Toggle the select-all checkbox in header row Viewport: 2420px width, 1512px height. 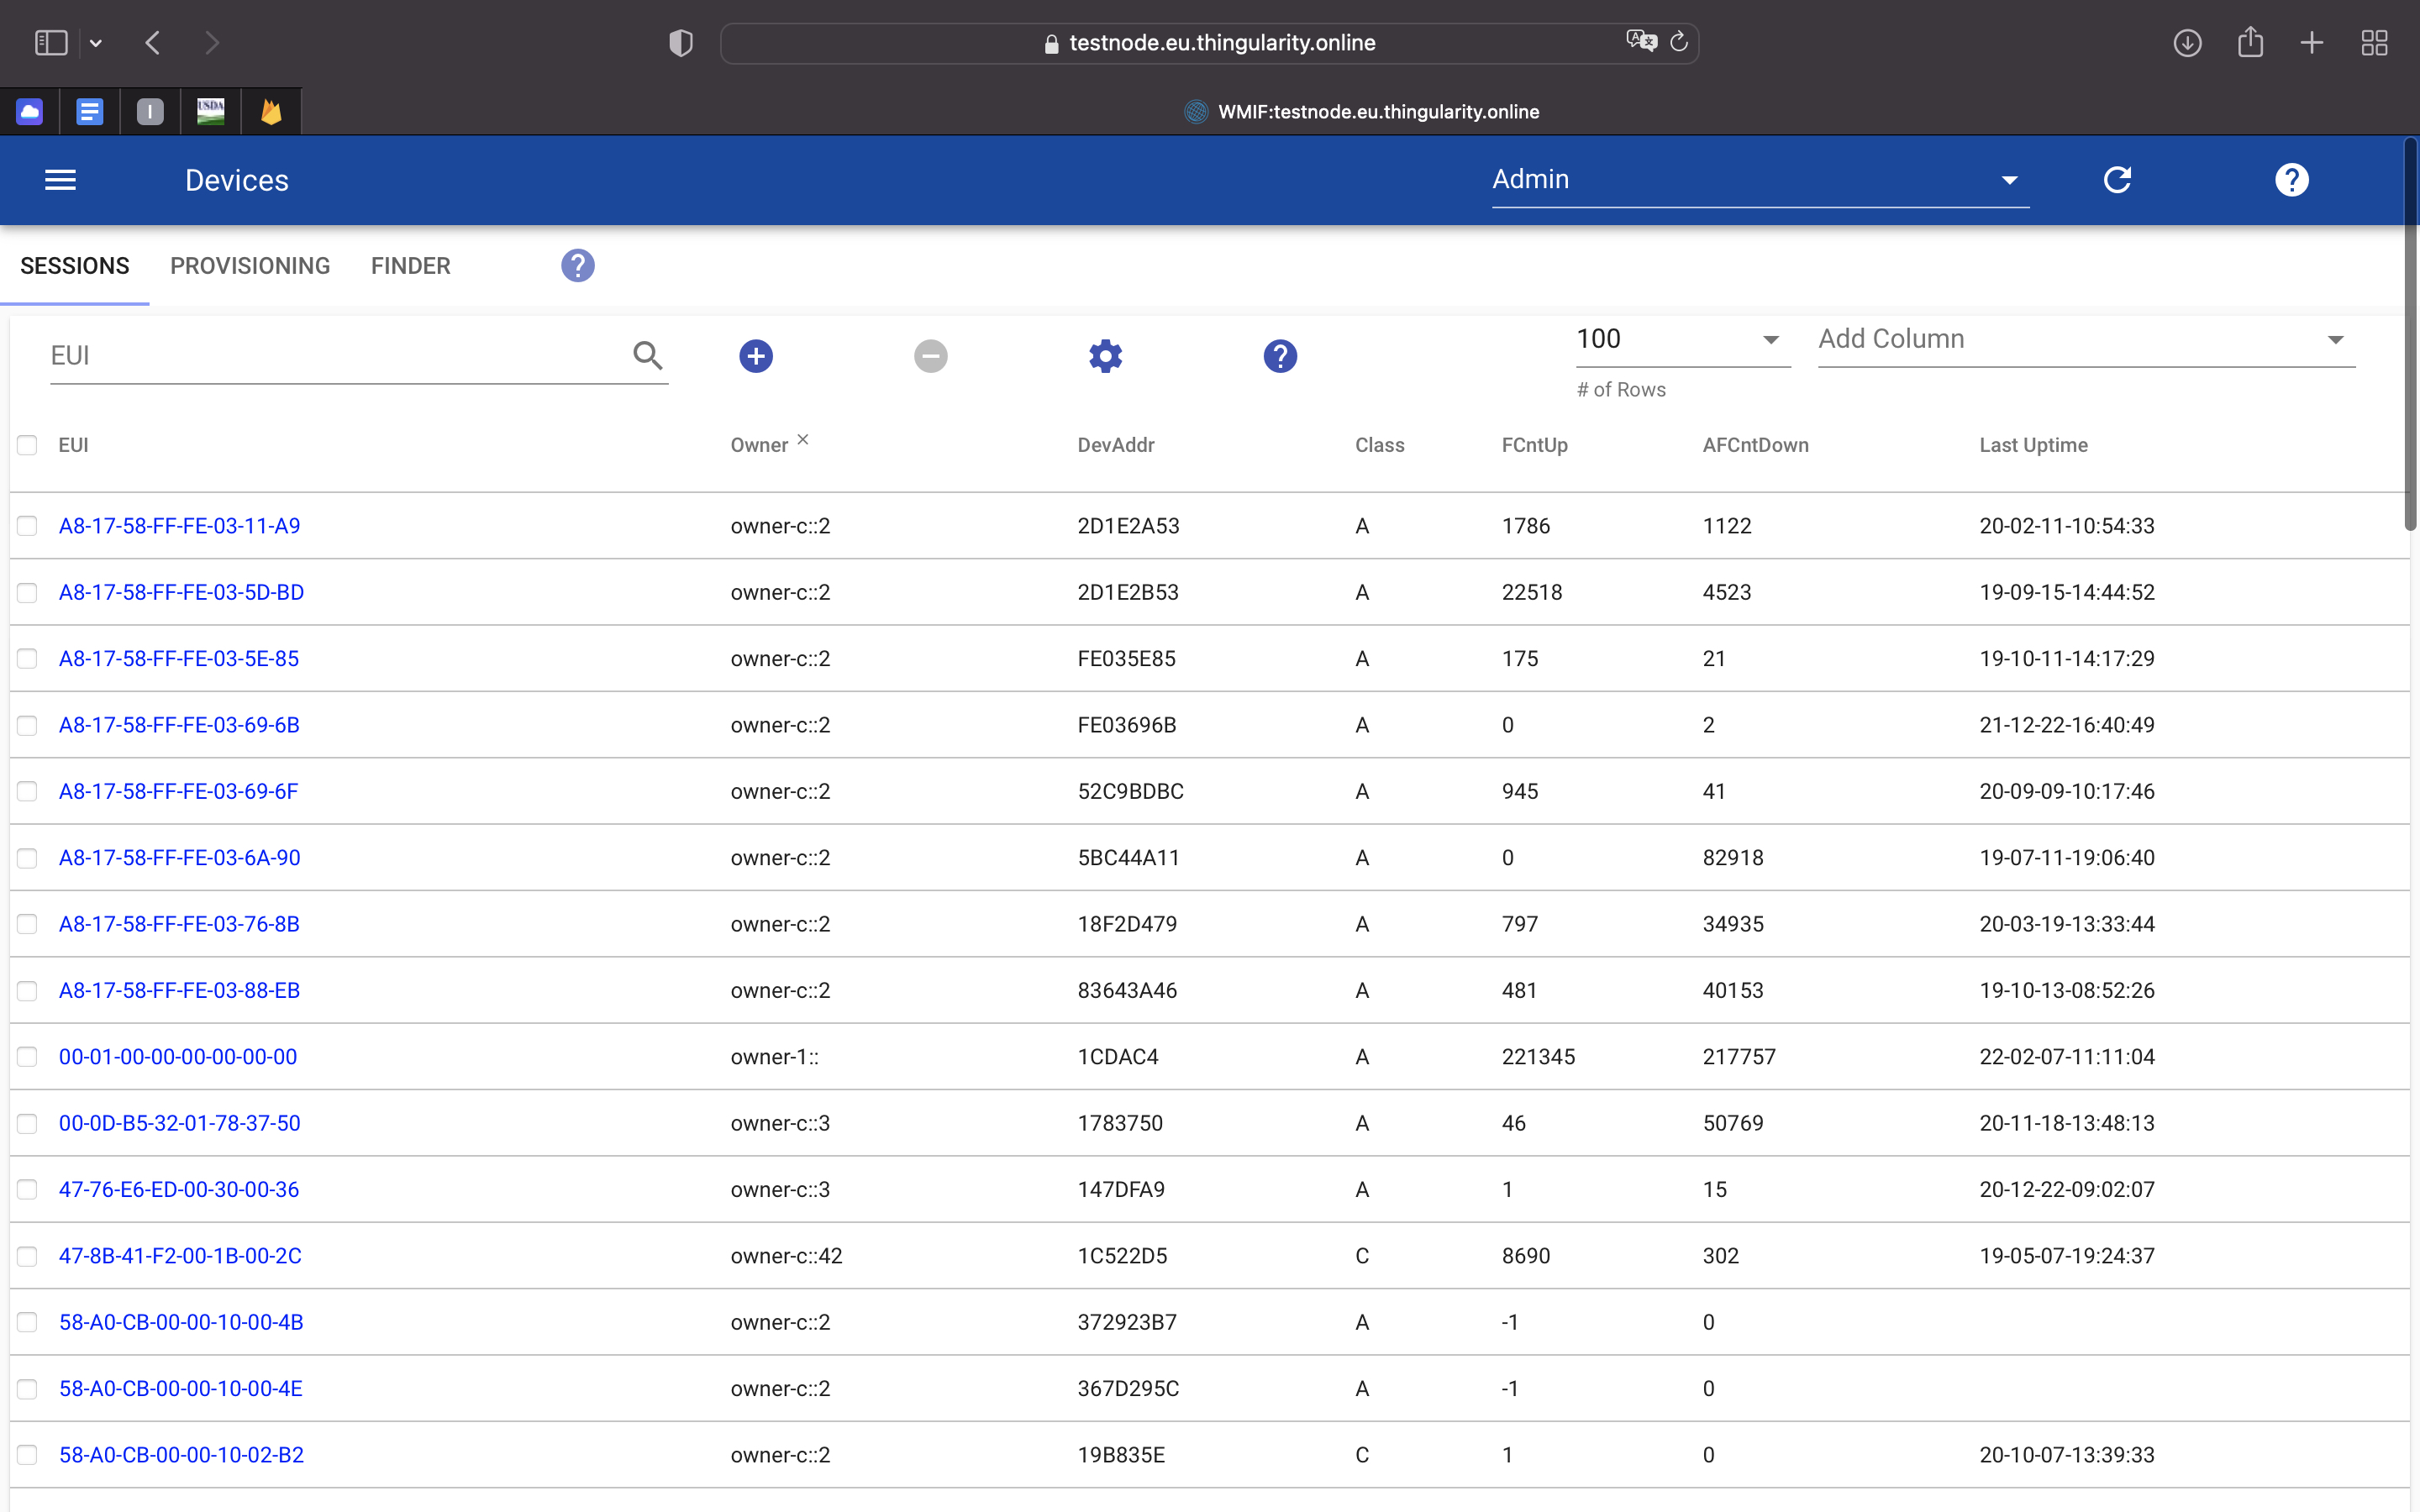point(27,445)
